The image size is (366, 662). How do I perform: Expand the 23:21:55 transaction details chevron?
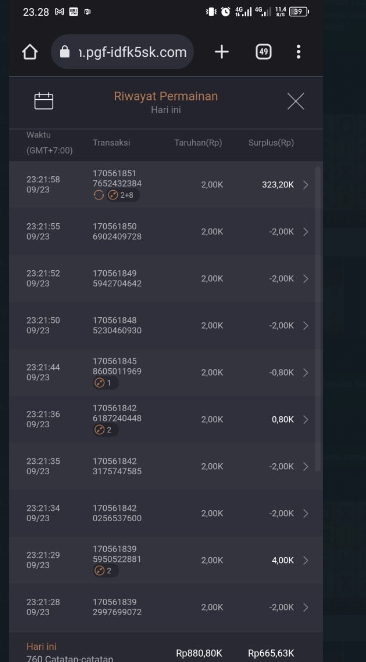click(306, 232)
